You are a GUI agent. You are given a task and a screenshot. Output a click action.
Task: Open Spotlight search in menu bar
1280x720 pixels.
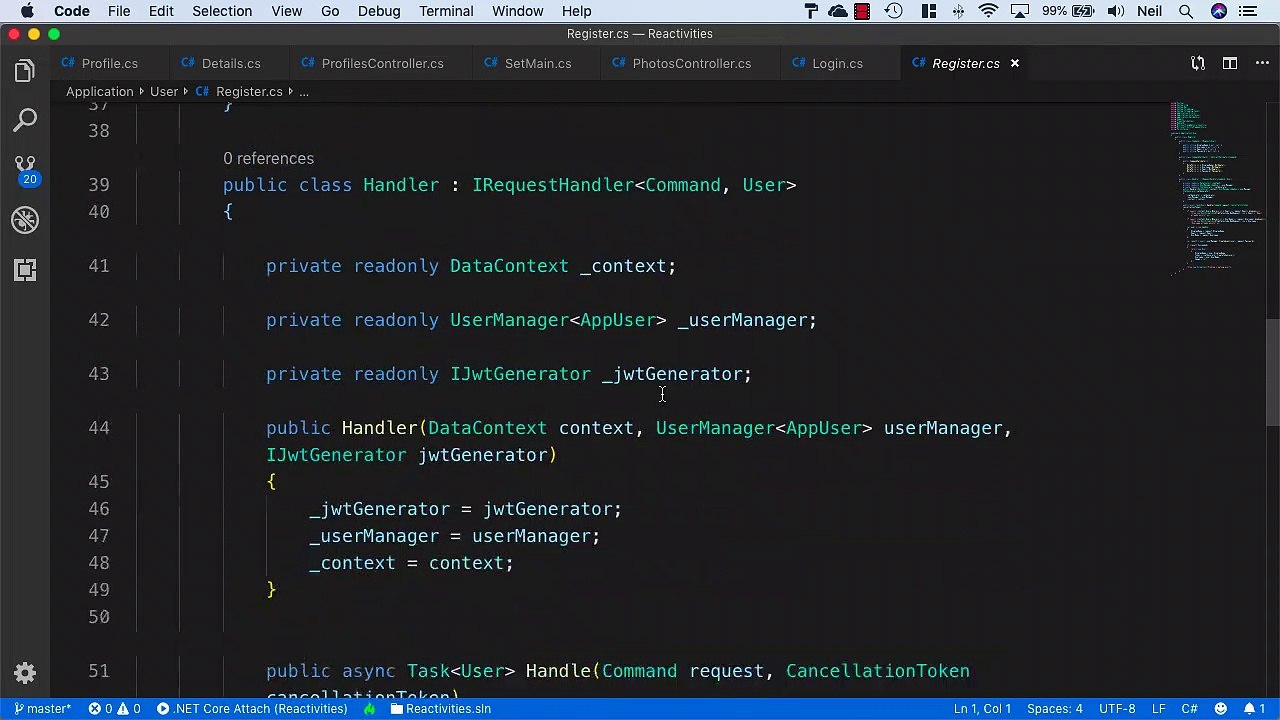coord(1186,11)
